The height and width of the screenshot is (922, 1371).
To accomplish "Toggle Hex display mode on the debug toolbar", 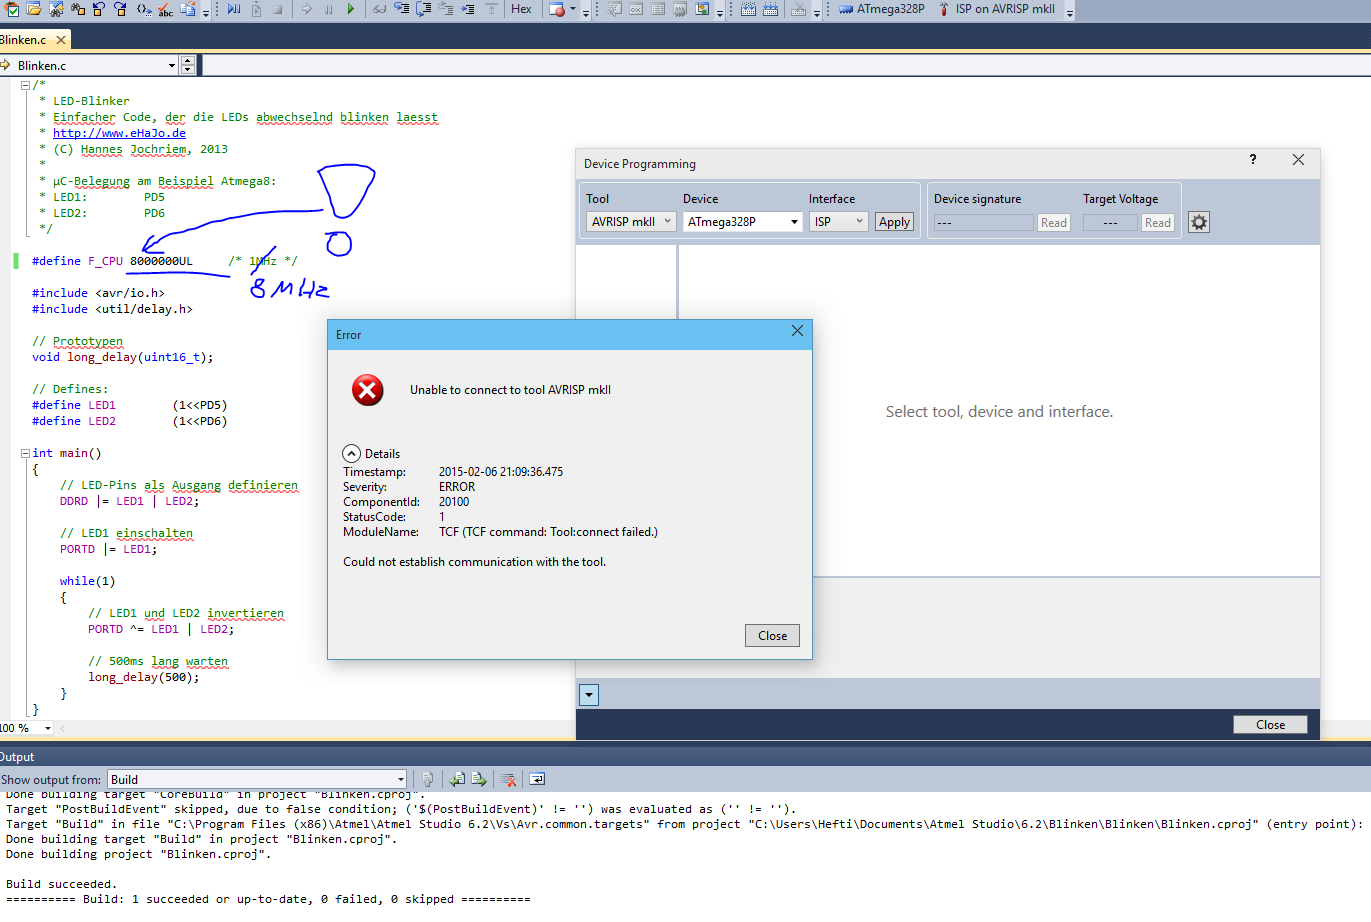I will tap(522, 10).
